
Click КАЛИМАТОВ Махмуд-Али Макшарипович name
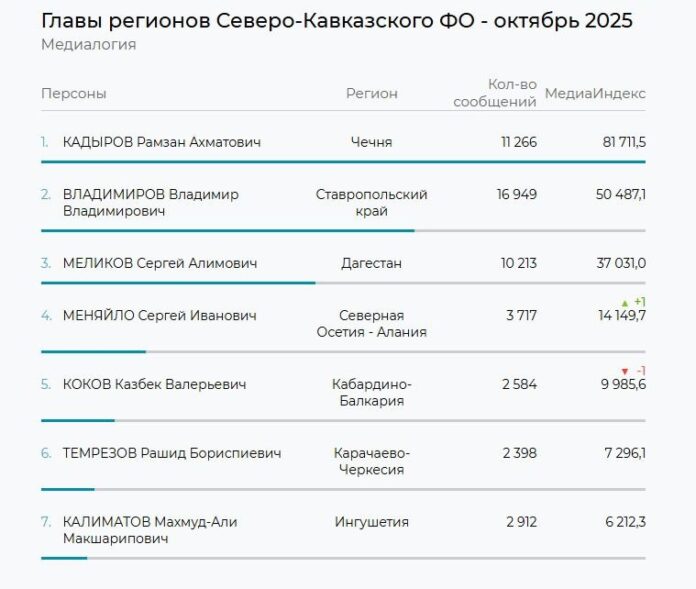point(150,530)
